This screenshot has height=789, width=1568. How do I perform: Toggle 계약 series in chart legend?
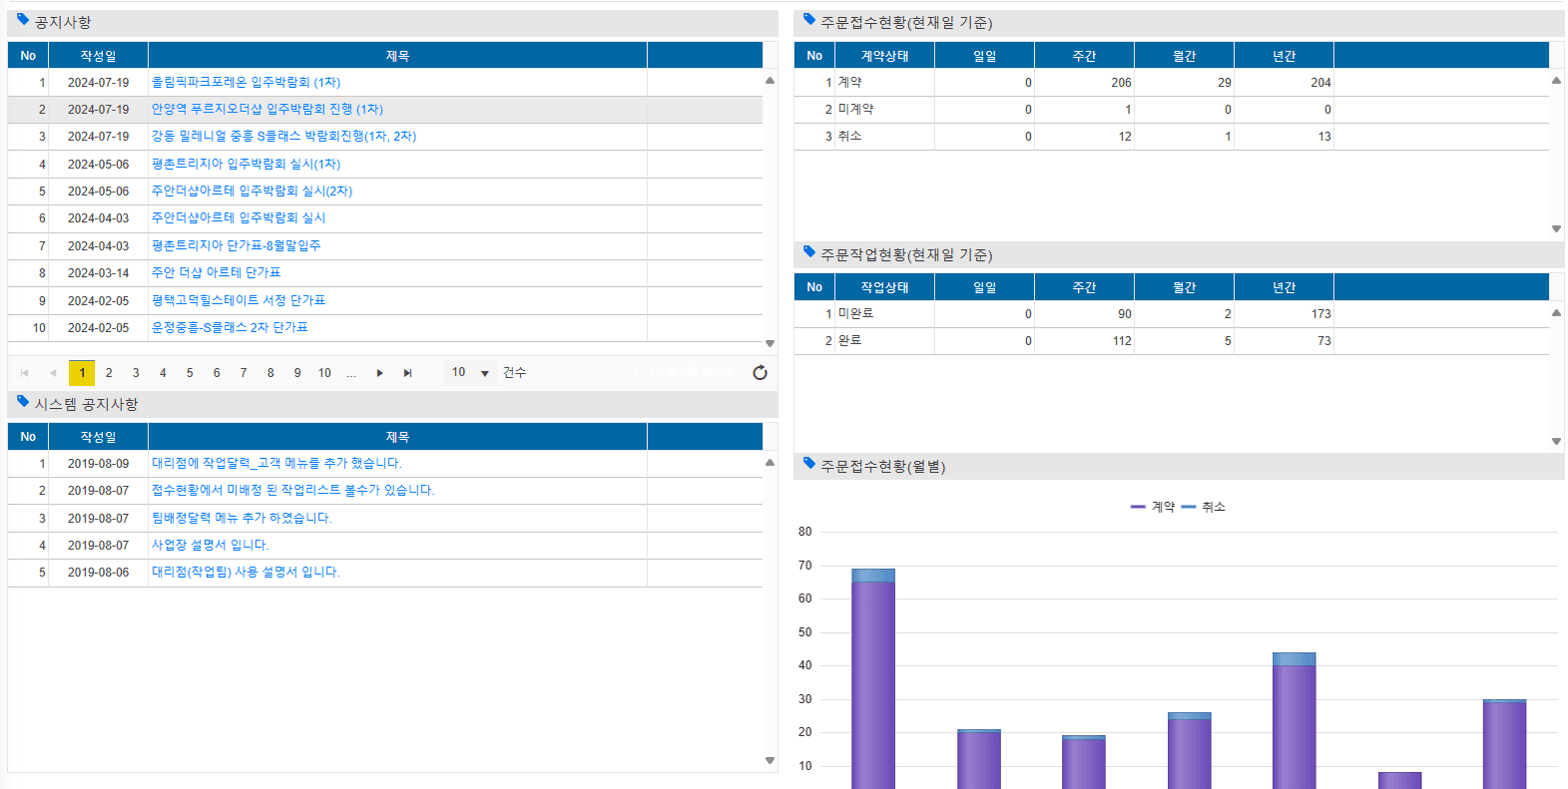click(x=1153, y=507)
